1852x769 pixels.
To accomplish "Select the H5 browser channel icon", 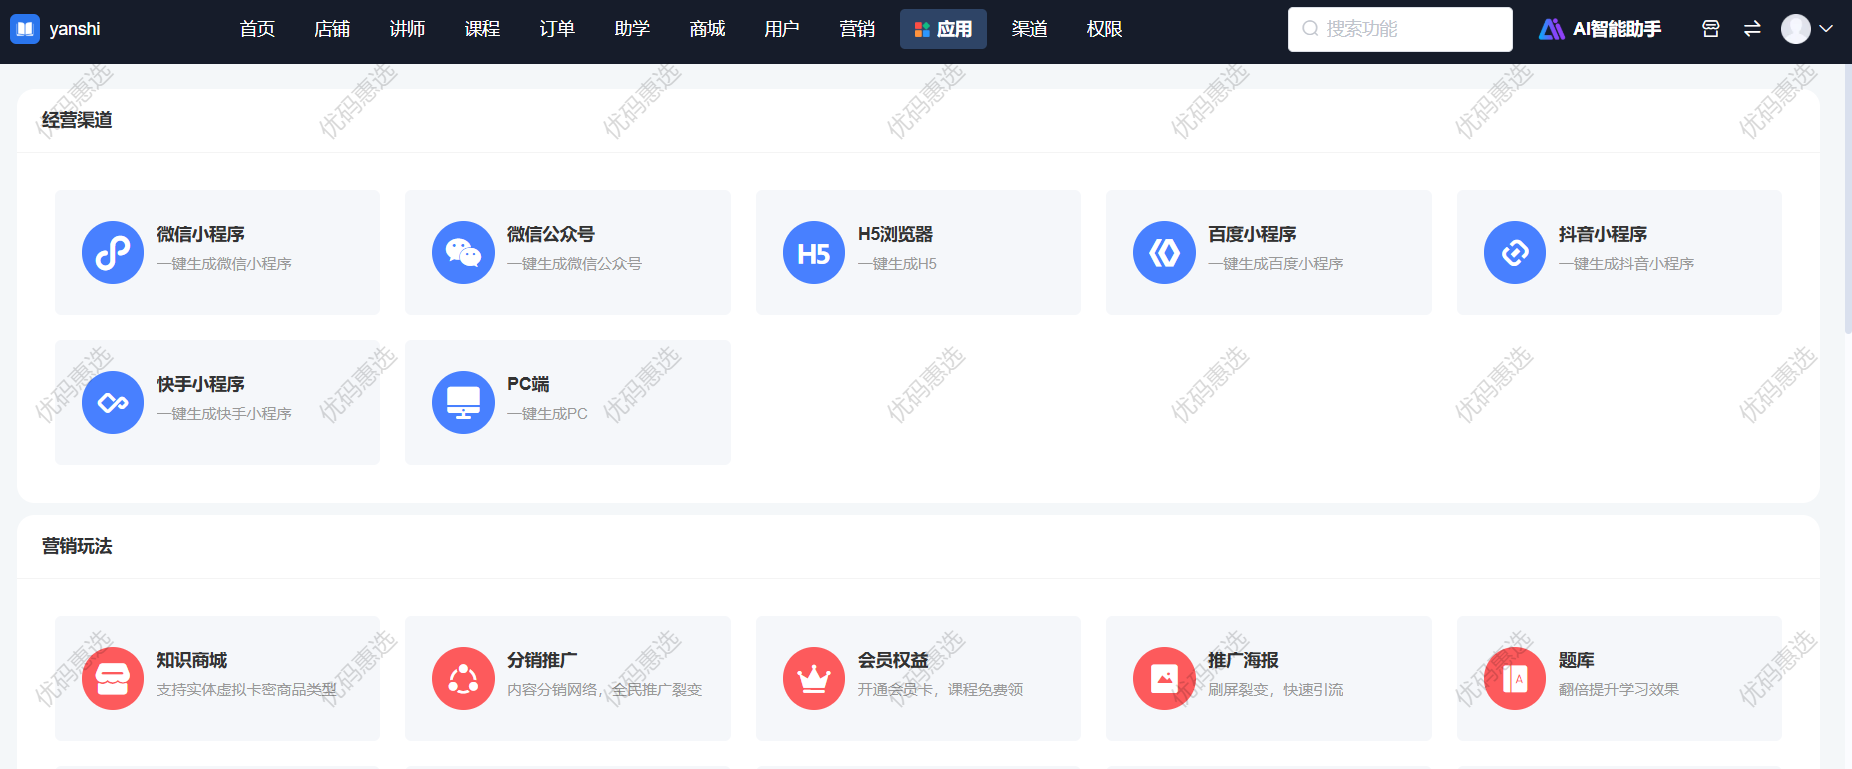I will click(x=814, y=253).
